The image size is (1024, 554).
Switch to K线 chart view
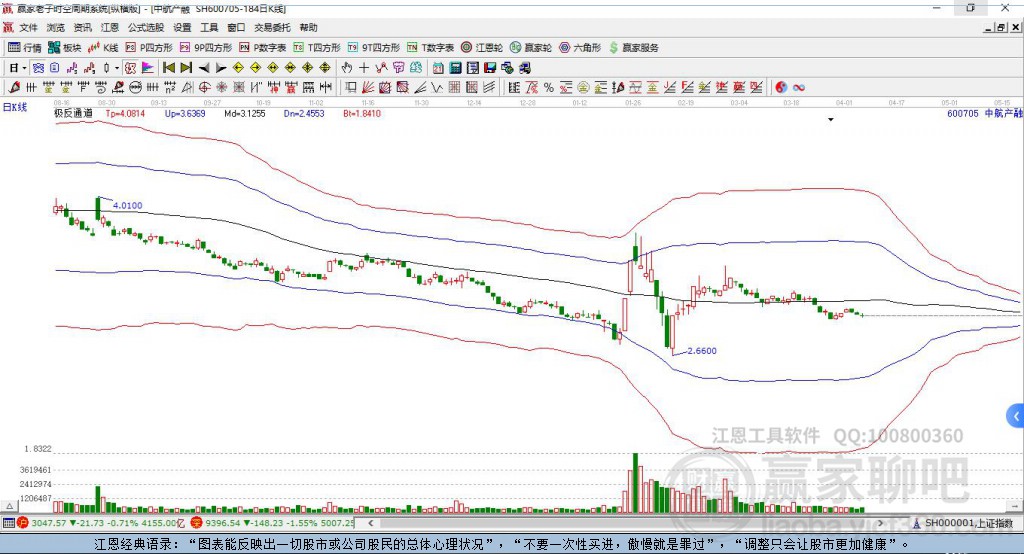103,48
